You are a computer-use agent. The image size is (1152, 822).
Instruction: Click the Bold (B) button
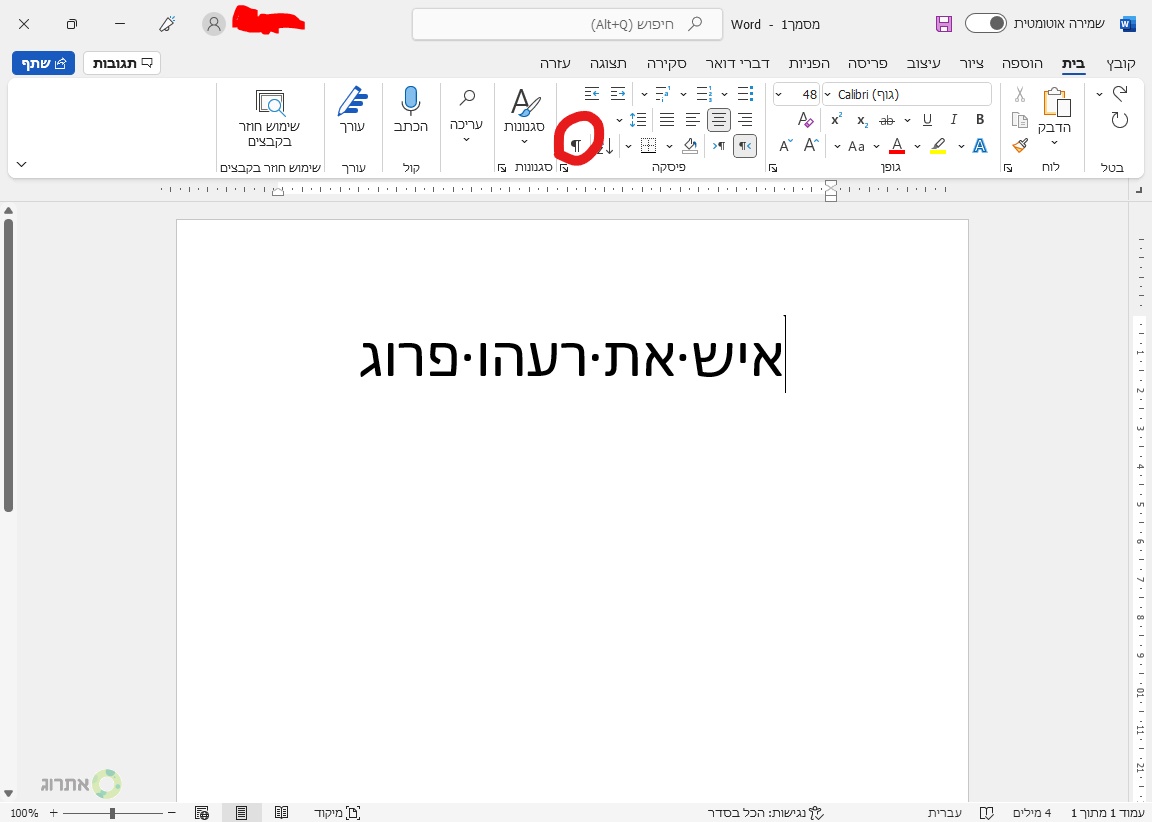pos(979,120)
